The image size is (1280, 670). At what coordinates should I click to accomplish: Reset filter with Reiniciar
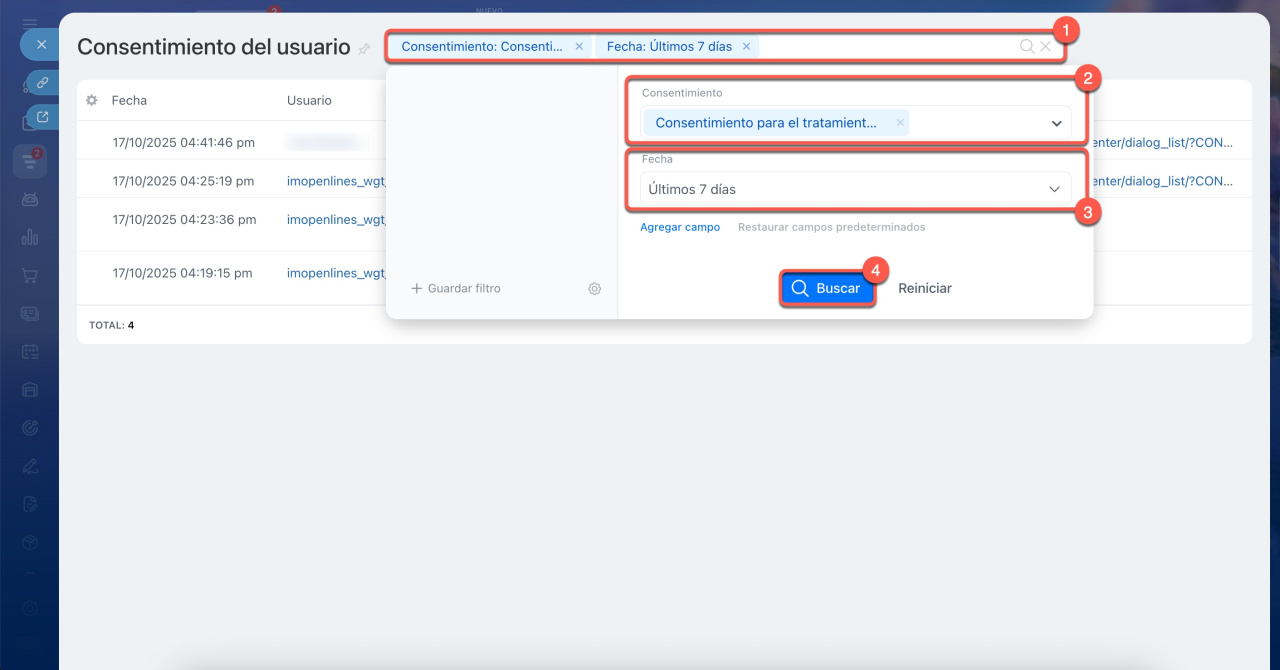924,288
